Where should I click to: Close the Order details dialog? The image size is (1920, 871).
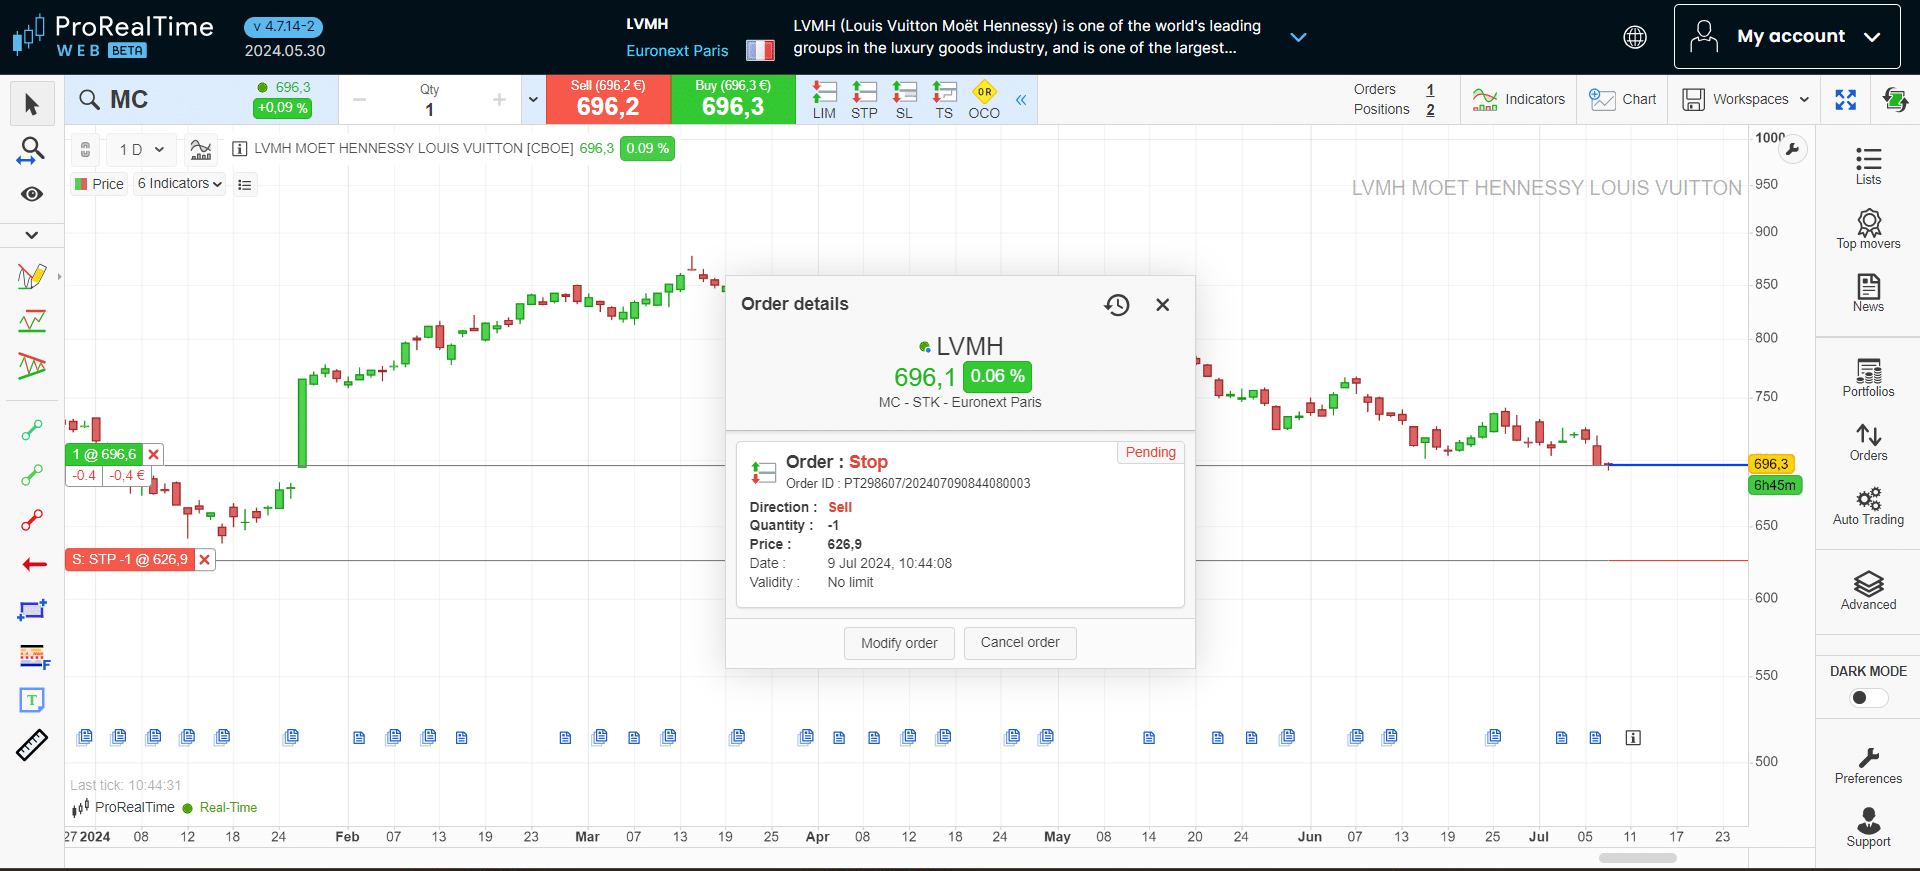point(1162,305)
